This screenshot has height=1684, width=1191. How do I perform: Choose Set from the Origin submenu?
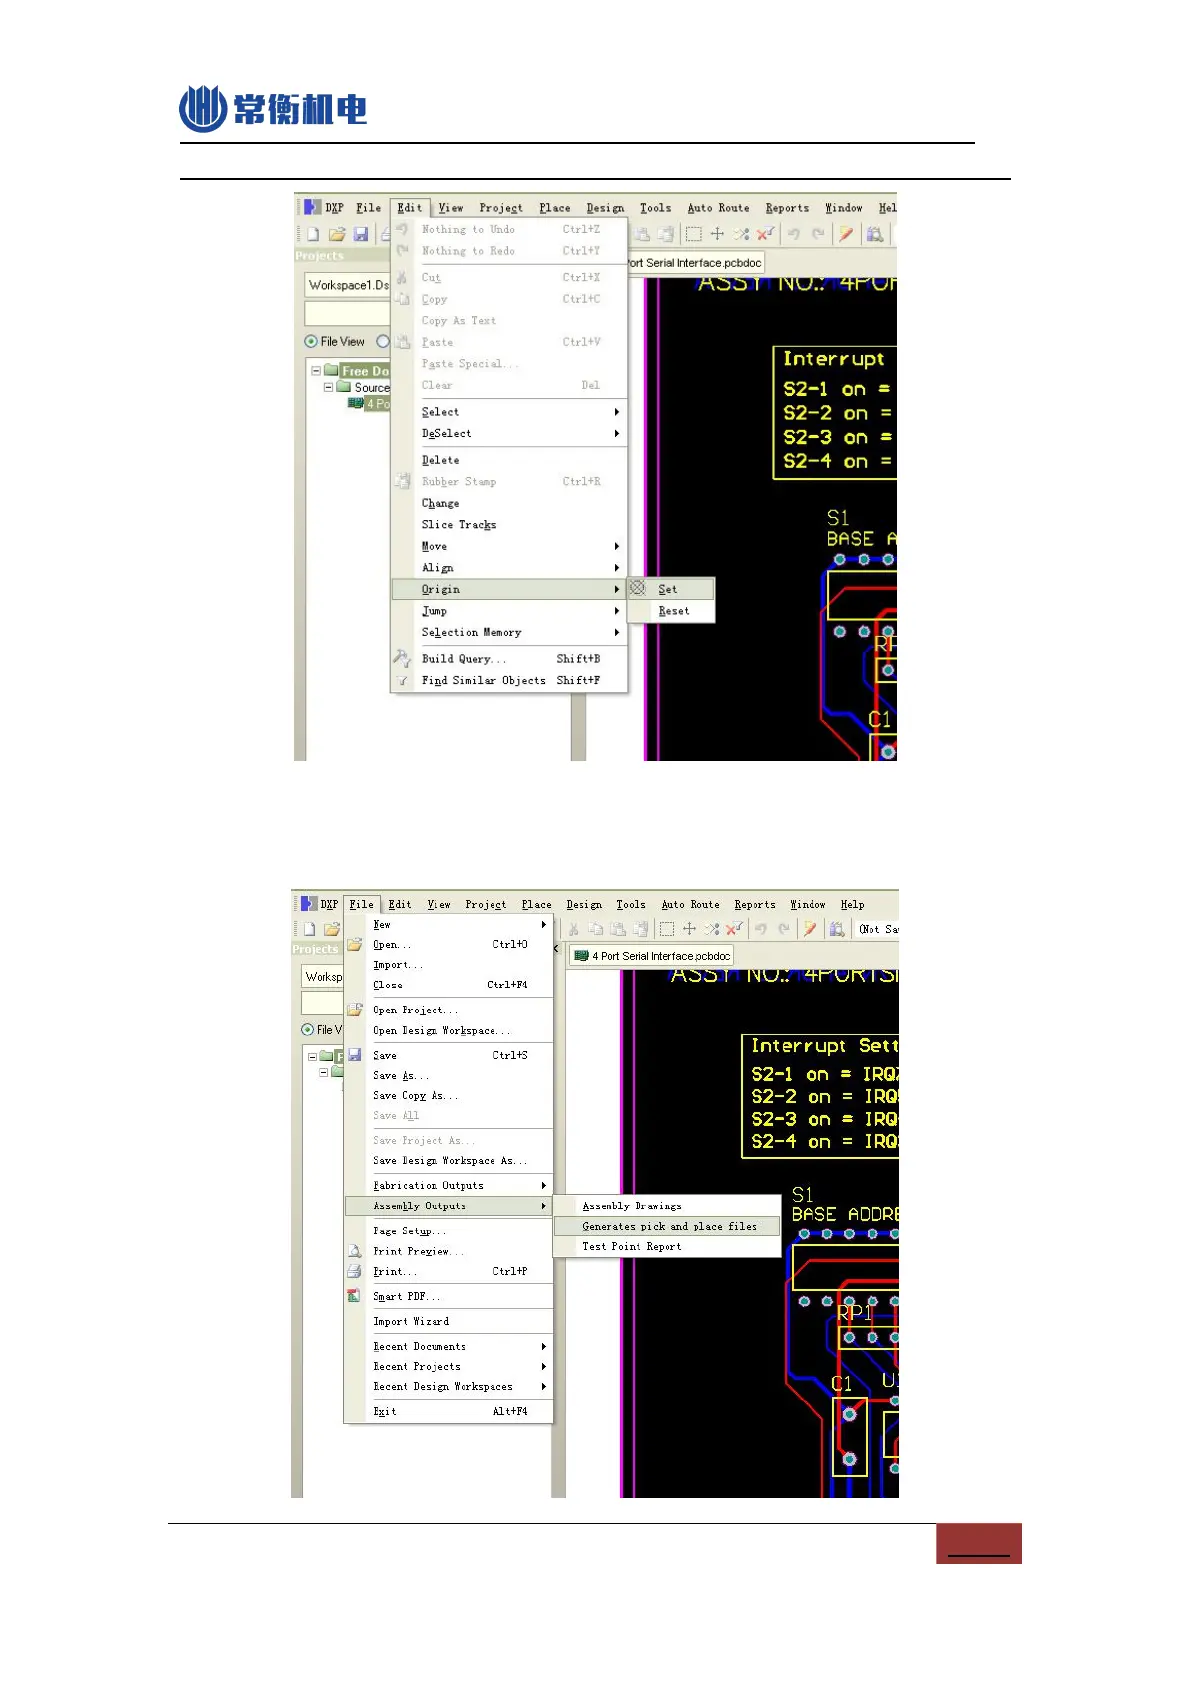(671, 589)
